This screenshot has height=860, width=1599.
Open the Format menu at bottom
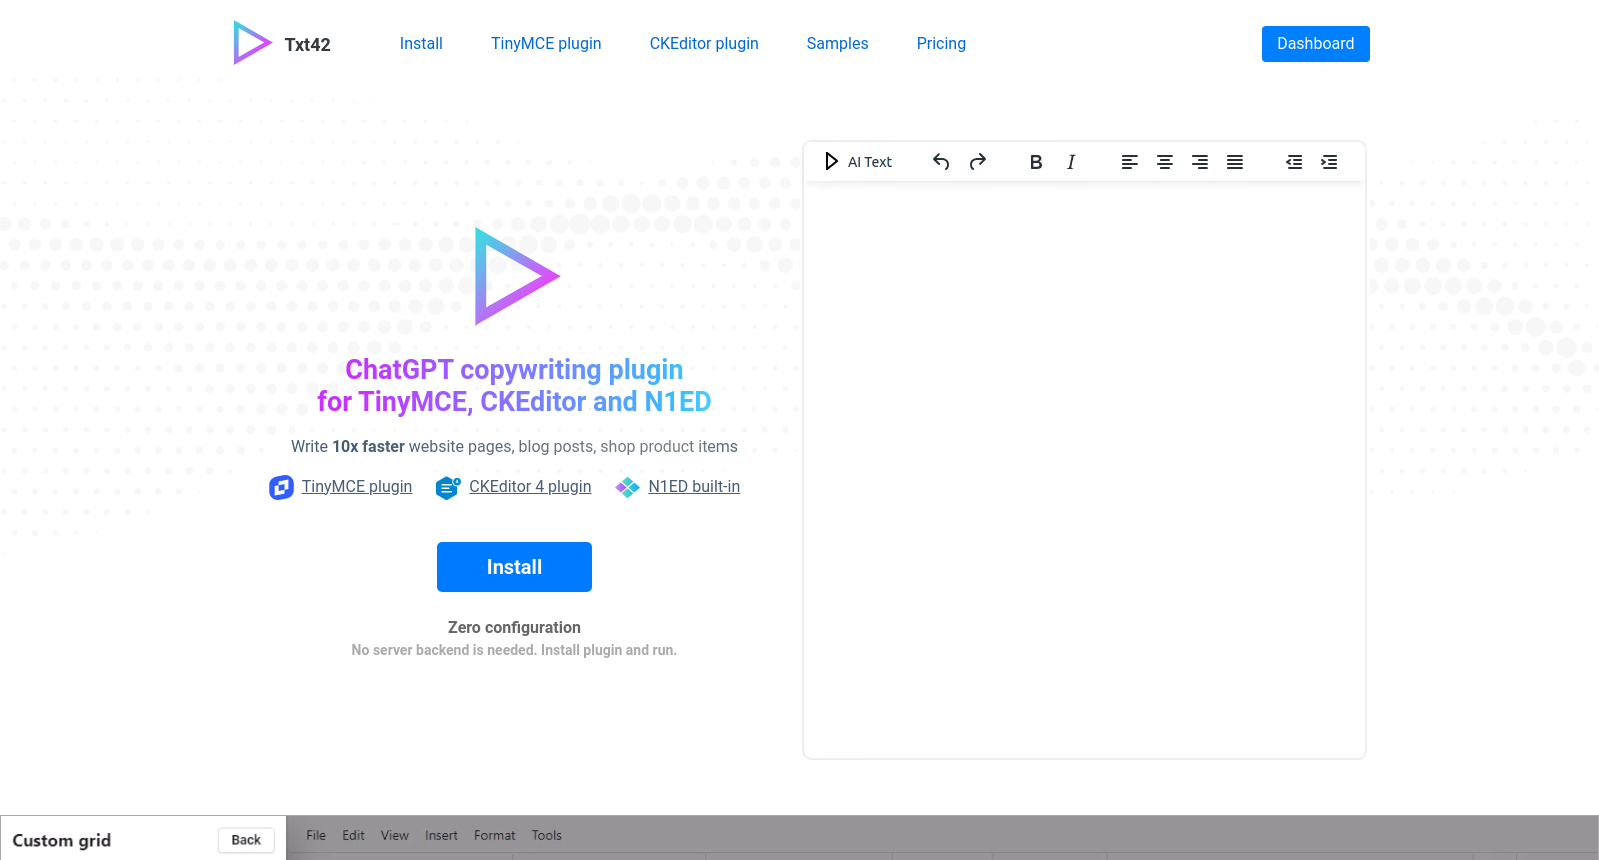pyautogui.click(x=495, y=835)
